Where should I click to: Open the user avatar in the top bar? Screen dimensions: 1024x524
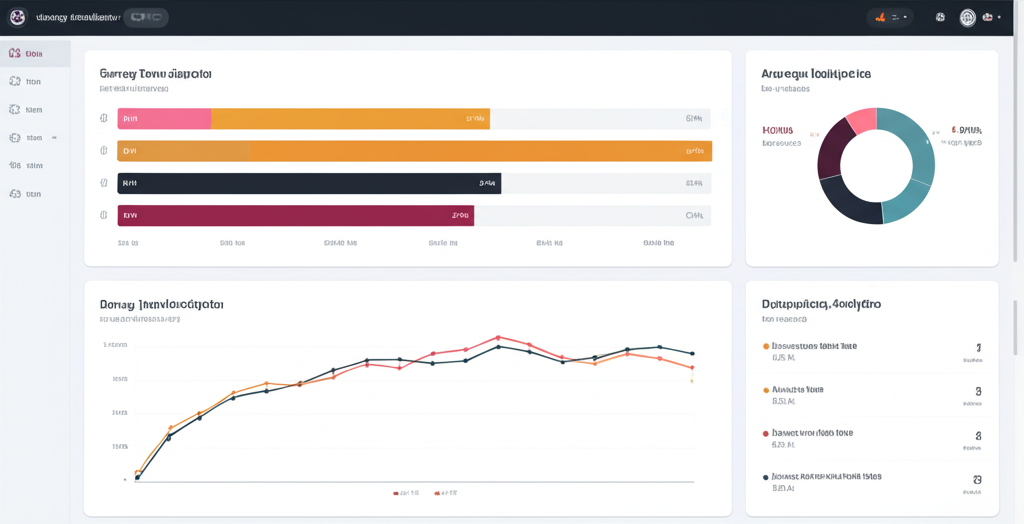click(x=967, y=17)
